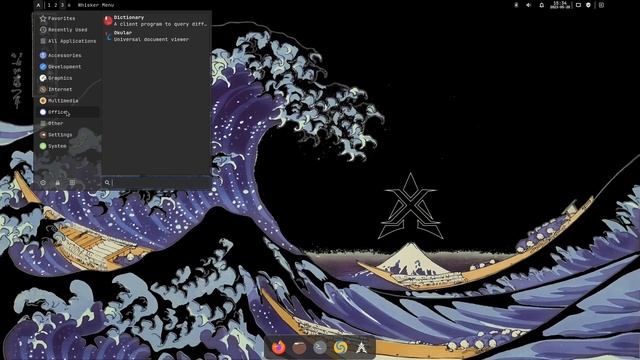Click the Arch logo launcher in top panel
The width and height of the screenshot is (640, 360).
tap(38, 5)
